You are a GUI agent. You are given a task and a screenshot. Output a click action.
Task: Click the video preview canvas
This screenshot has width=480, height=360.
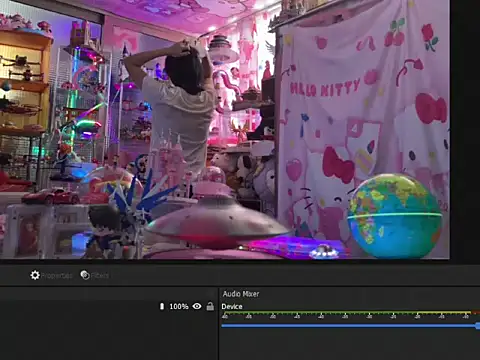click(x=225, y=129)
